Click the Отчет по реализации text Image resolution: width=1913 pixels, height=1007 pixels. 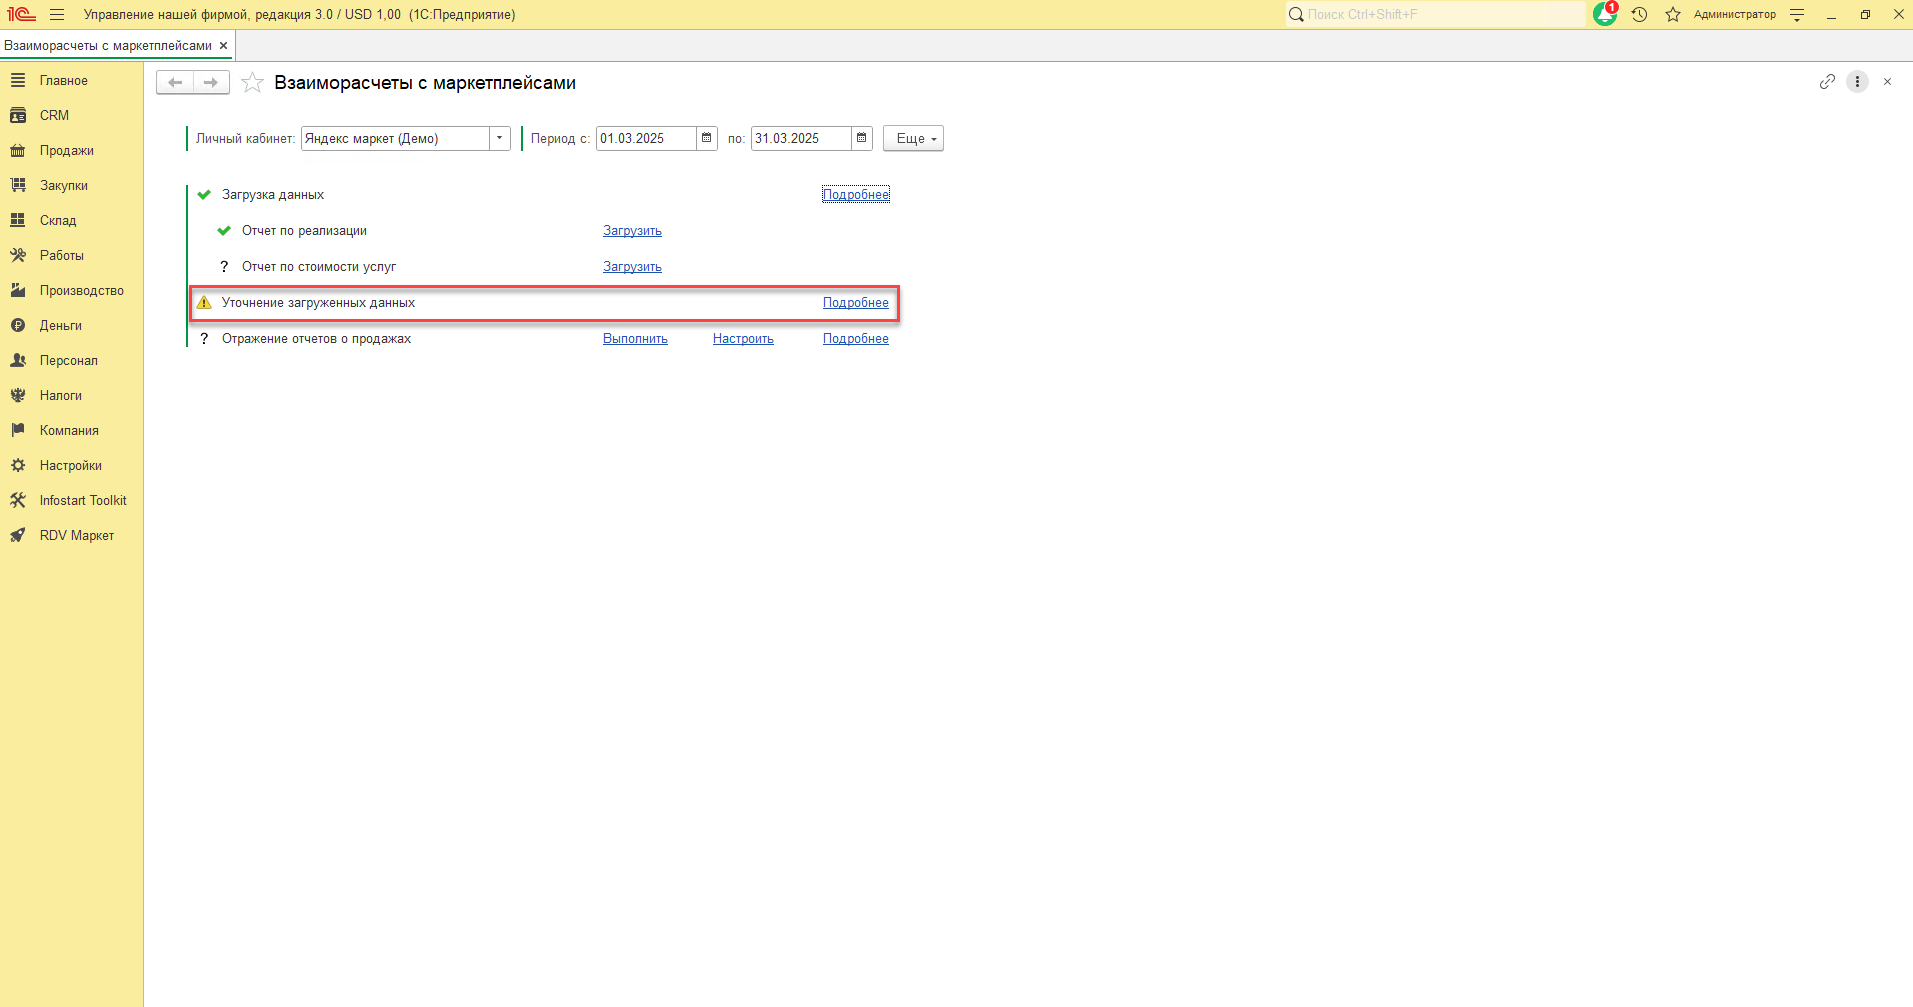pos(304,231)
